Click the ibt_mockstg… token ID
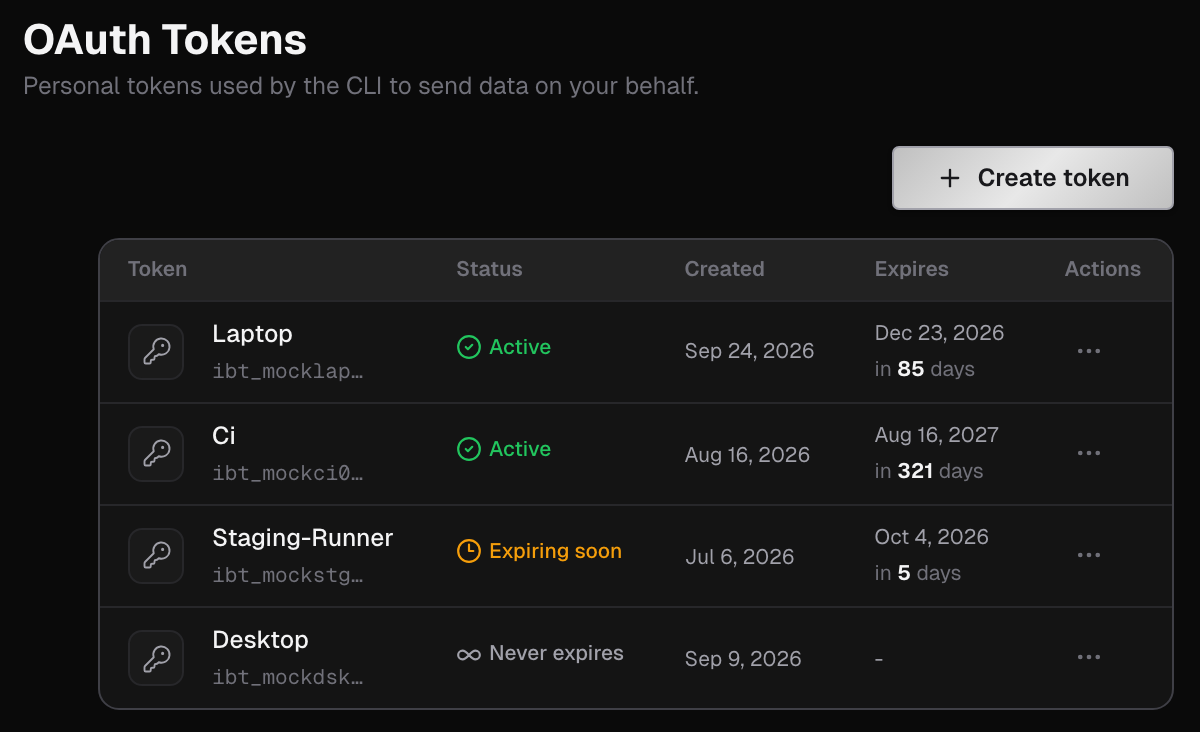 coord(288,575)
